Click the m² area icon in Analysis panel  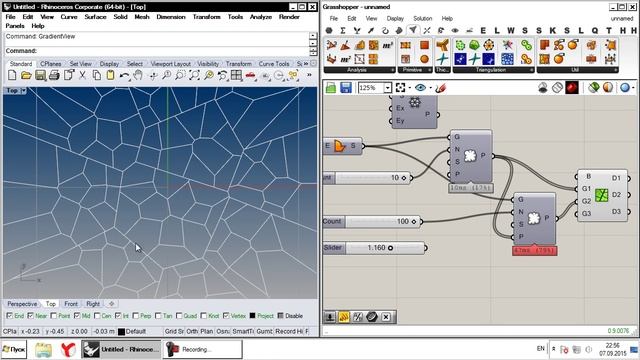point(345,59)
